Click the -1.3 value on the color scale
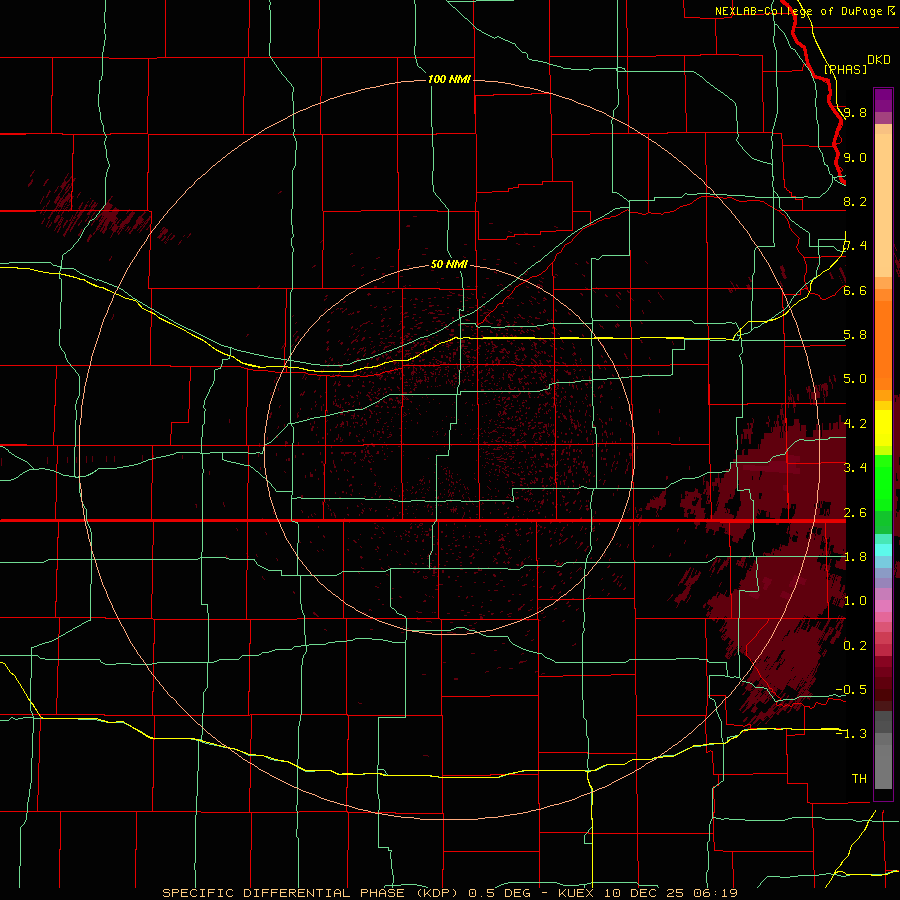Screen dimensions: 900x900 [x=851, y=734]
